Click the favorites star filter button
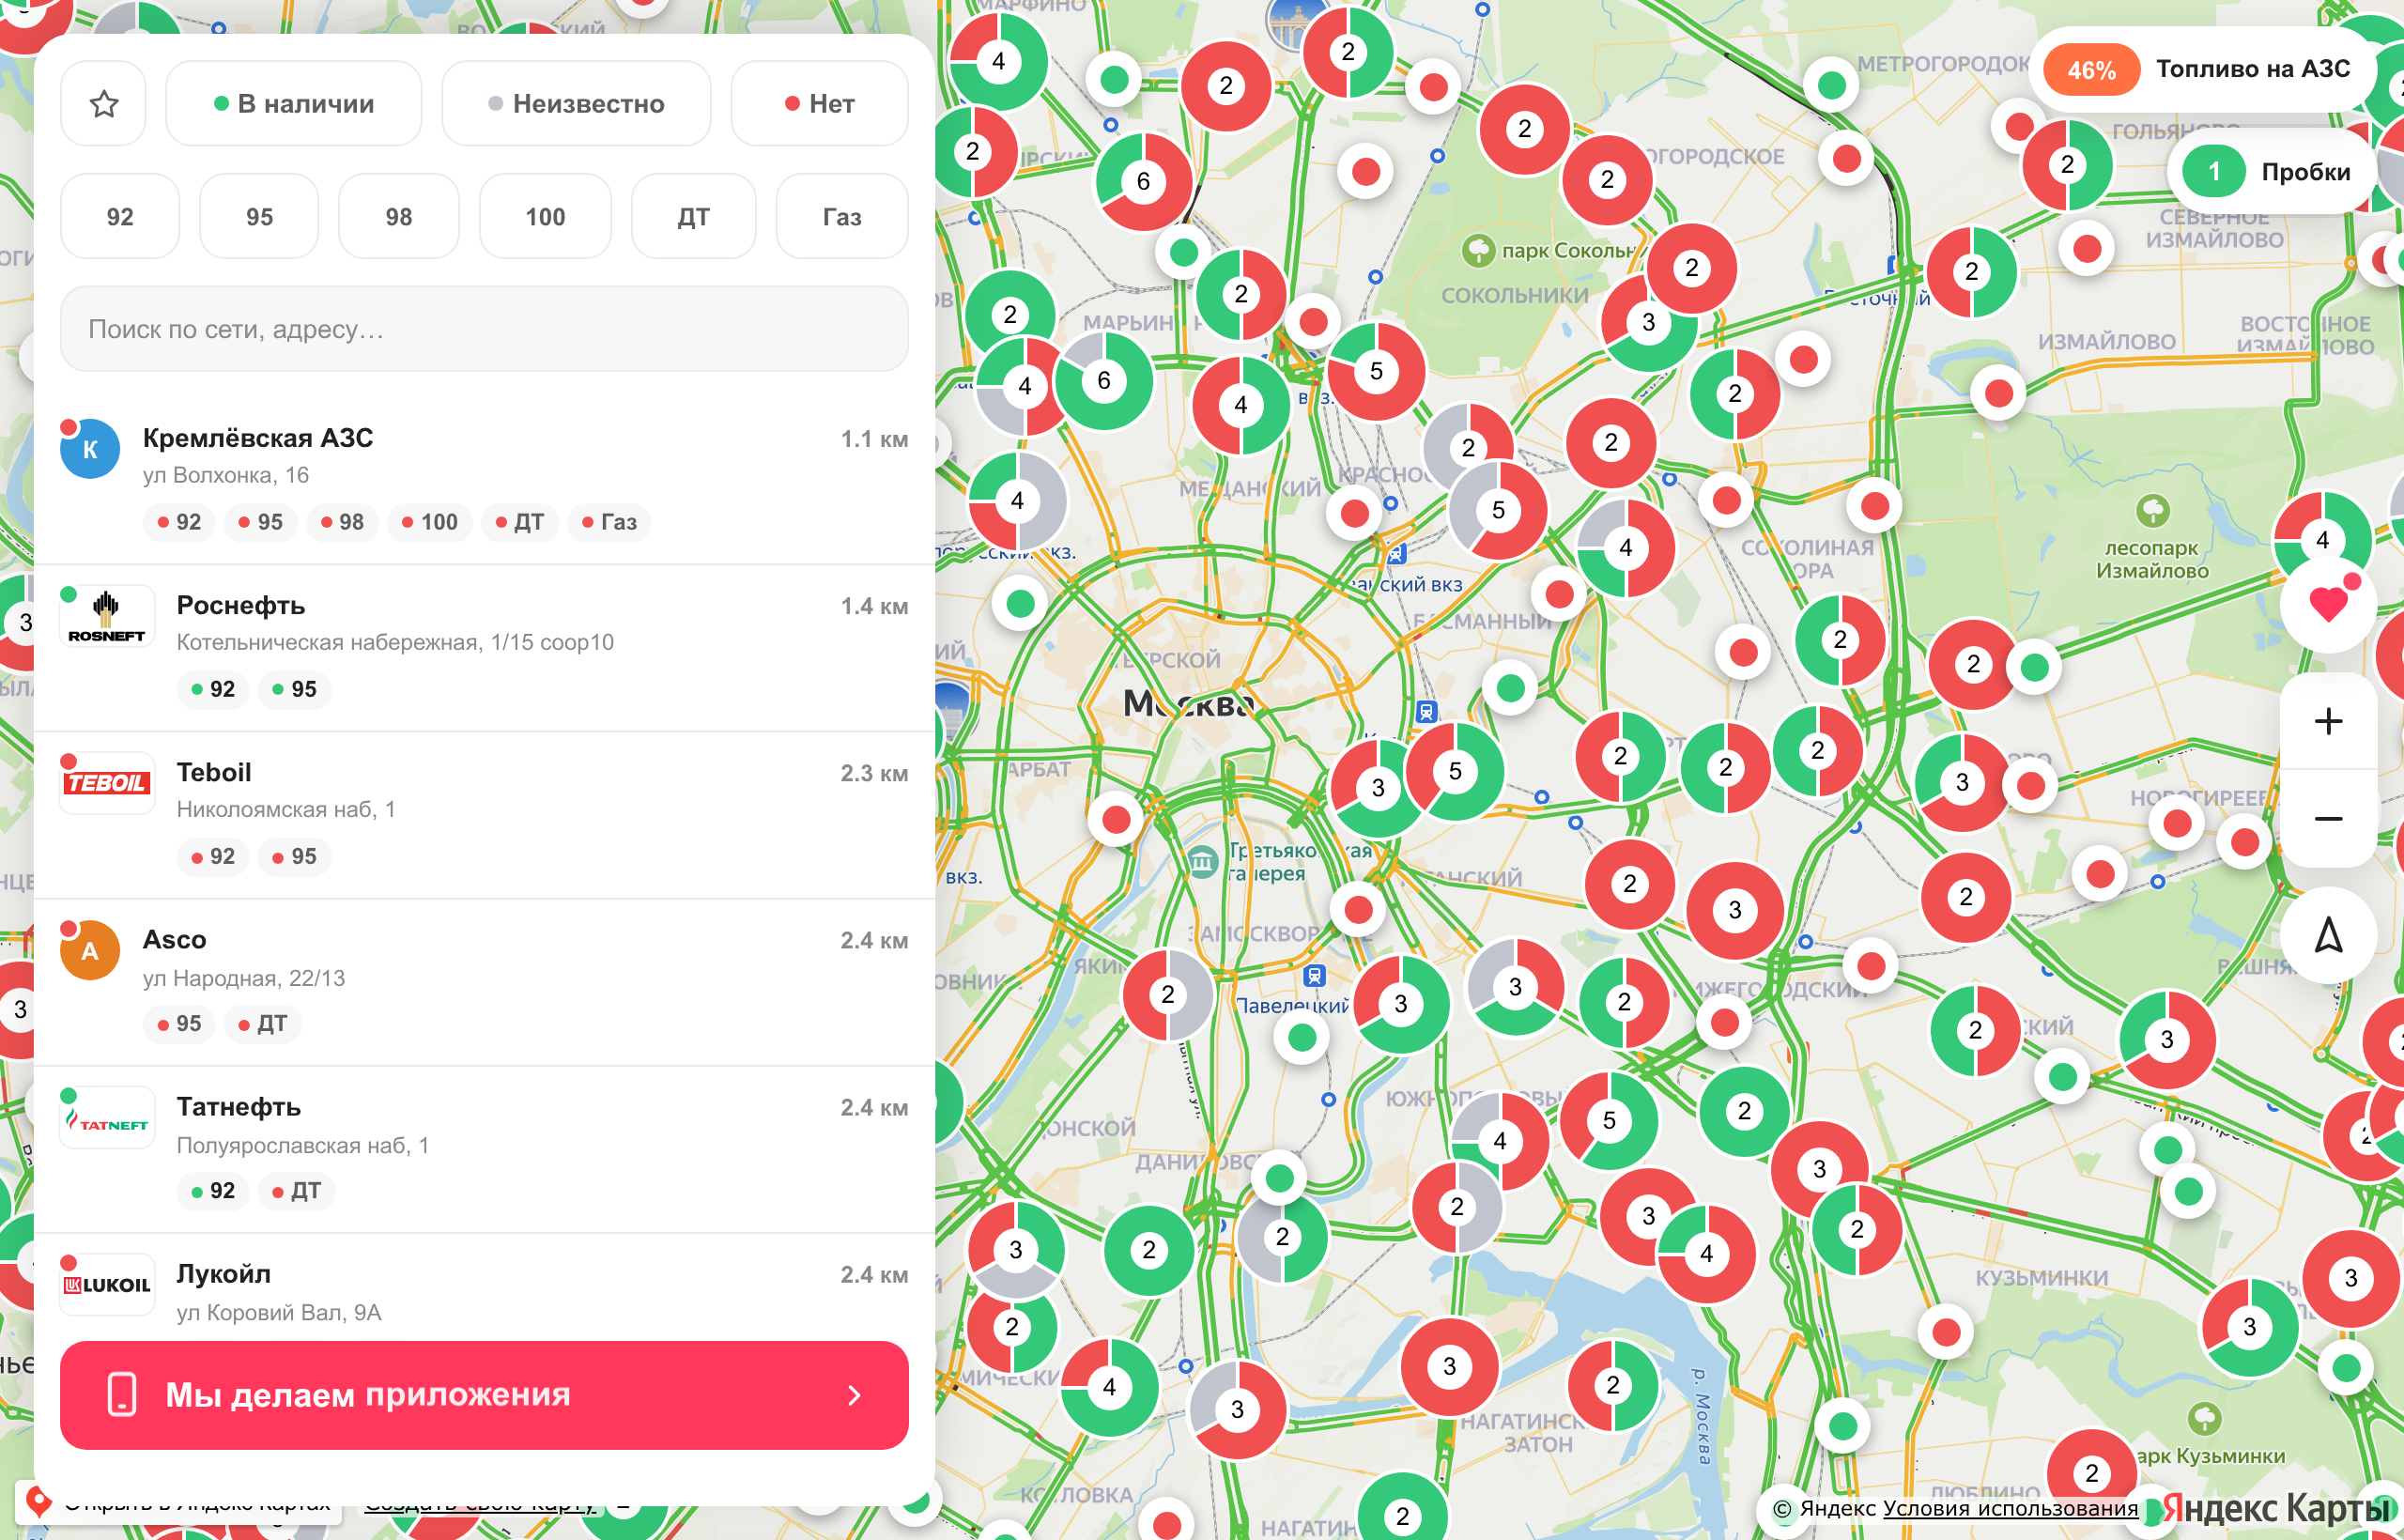 coord(103,103)
